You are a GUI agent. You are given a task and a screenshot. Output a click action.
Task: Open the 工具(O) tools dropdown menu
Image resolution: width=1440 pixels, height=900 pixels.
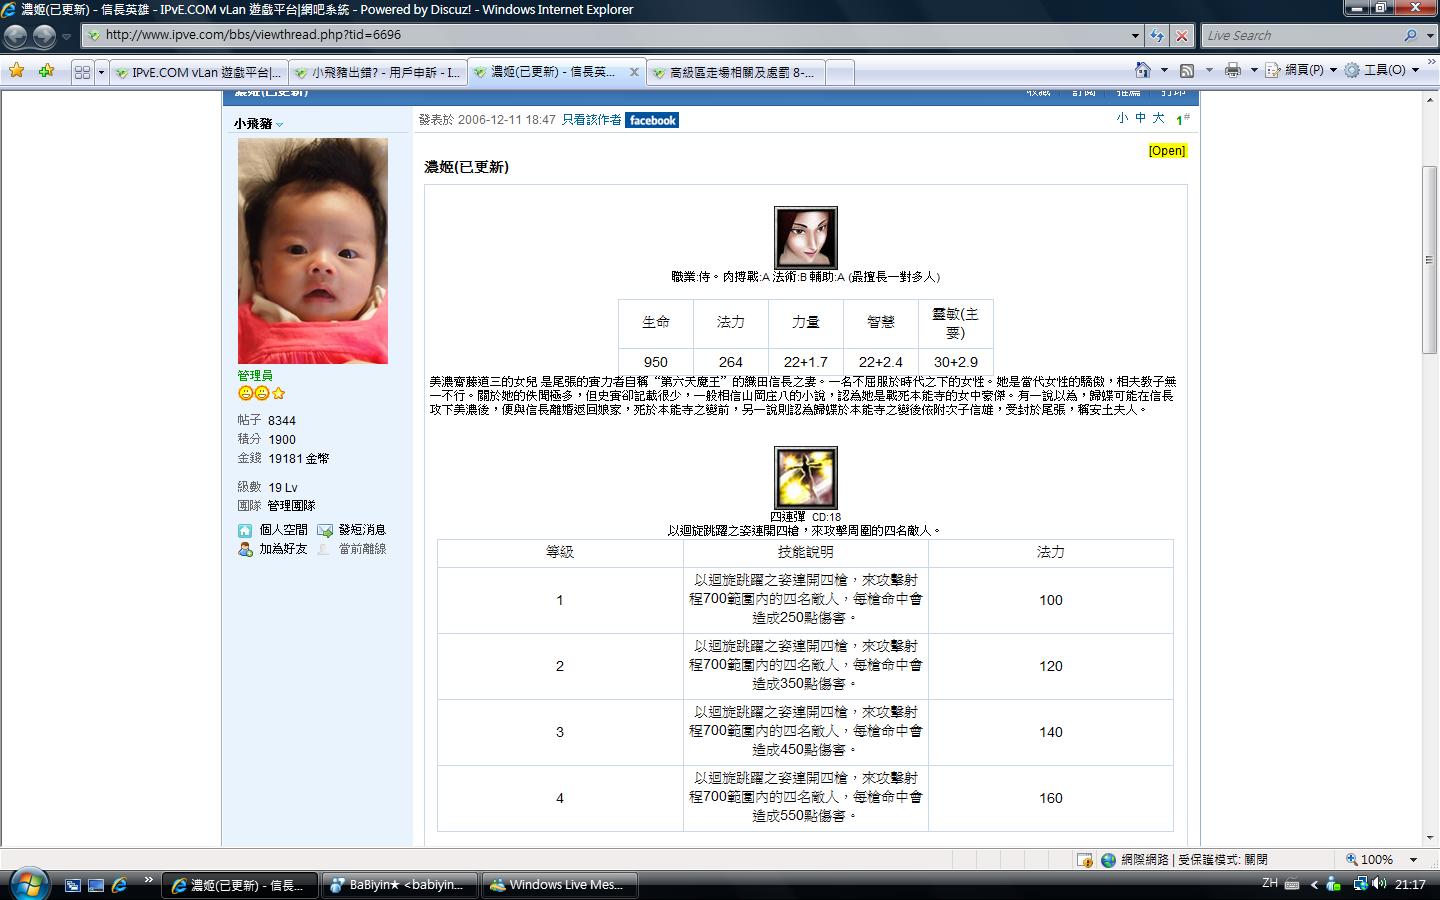point(1382,70)
